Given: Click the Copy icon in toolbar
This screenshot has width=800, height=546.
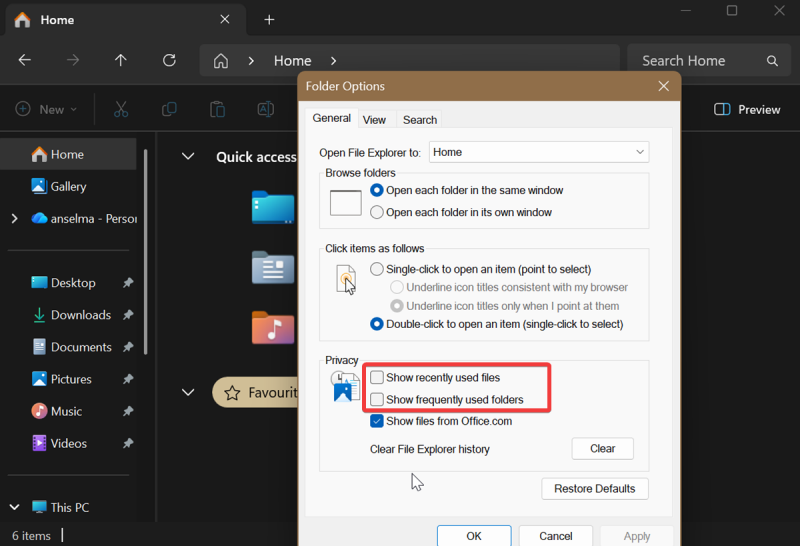Looking at the screenshot, I should coord(169,109).
